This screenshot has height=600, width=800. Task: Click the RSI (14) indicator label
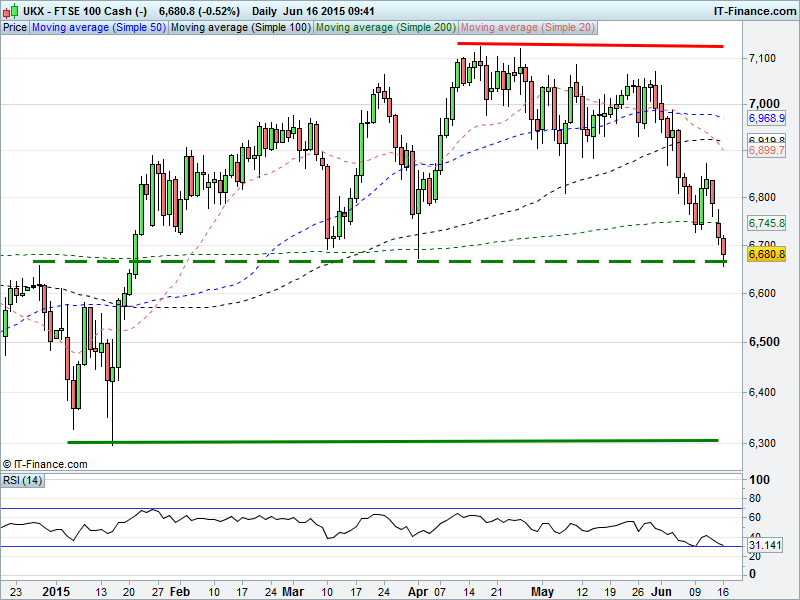pyautogui.click(x=22, y=482)
